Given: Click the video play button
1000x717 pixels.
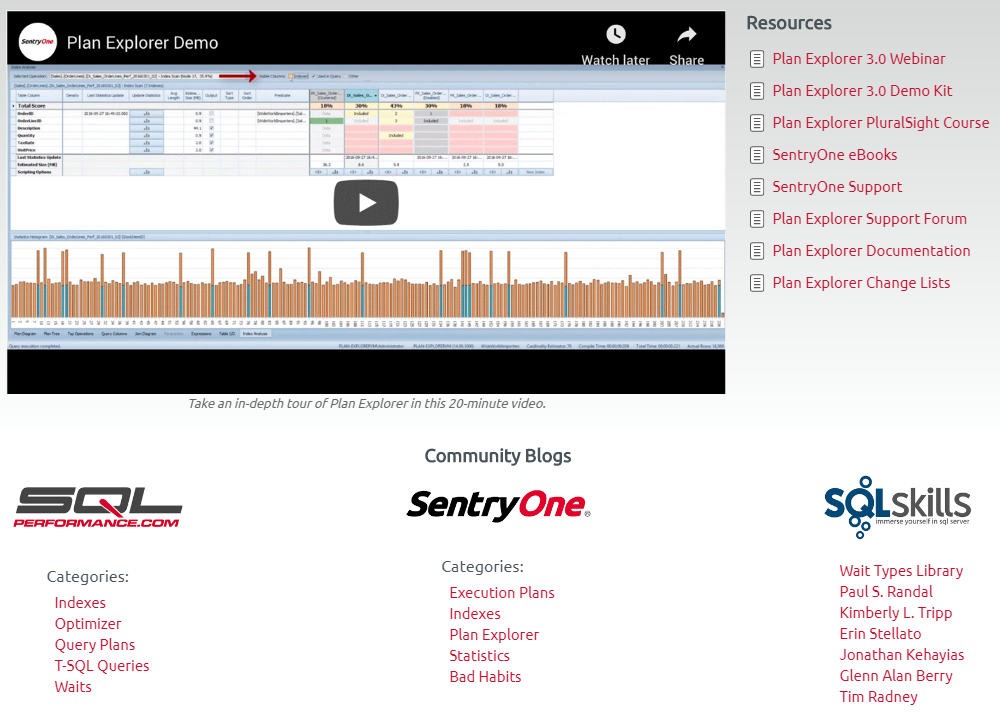Looking at the screenshot, I should coord(366,203).
